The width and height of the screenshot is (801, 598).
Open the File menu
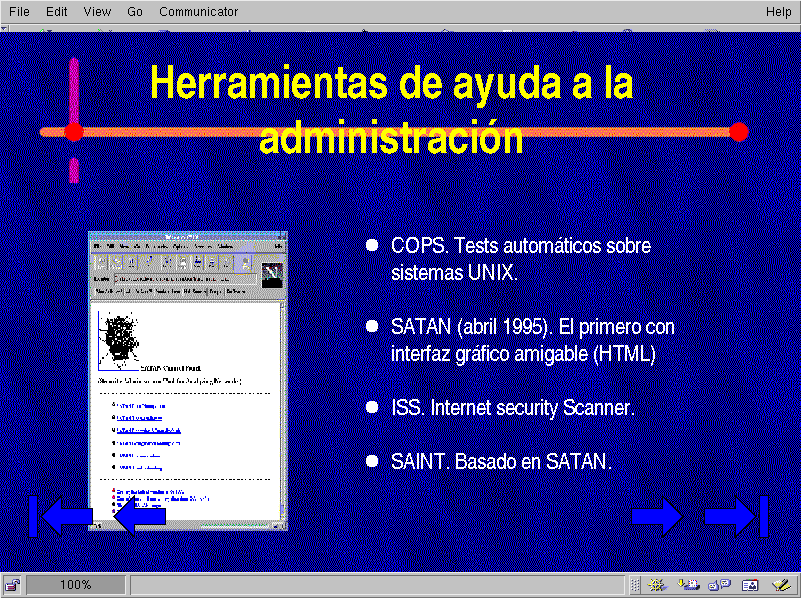[19, 12]
